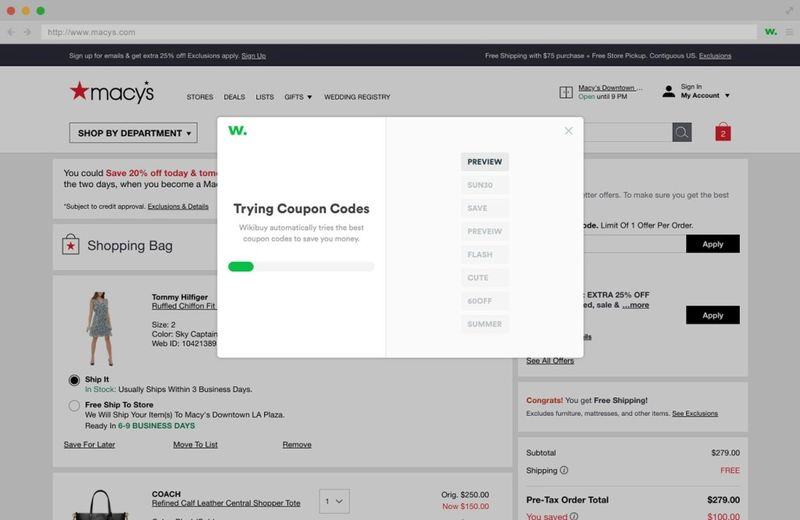Open the Deals menu item
Screen dimensions: 800x520
[234, 97]
